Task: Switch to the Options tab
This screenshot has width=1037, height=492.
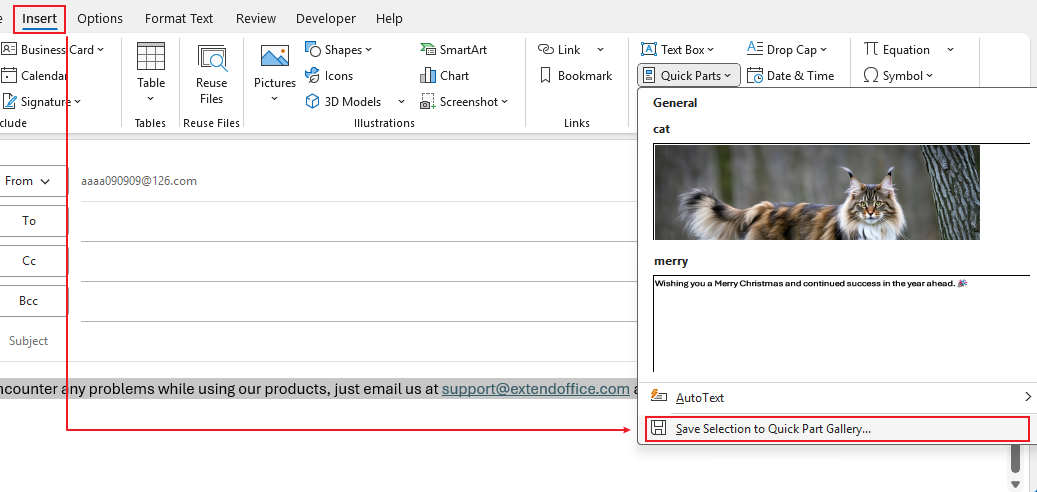Action: (x=100, y=19)
